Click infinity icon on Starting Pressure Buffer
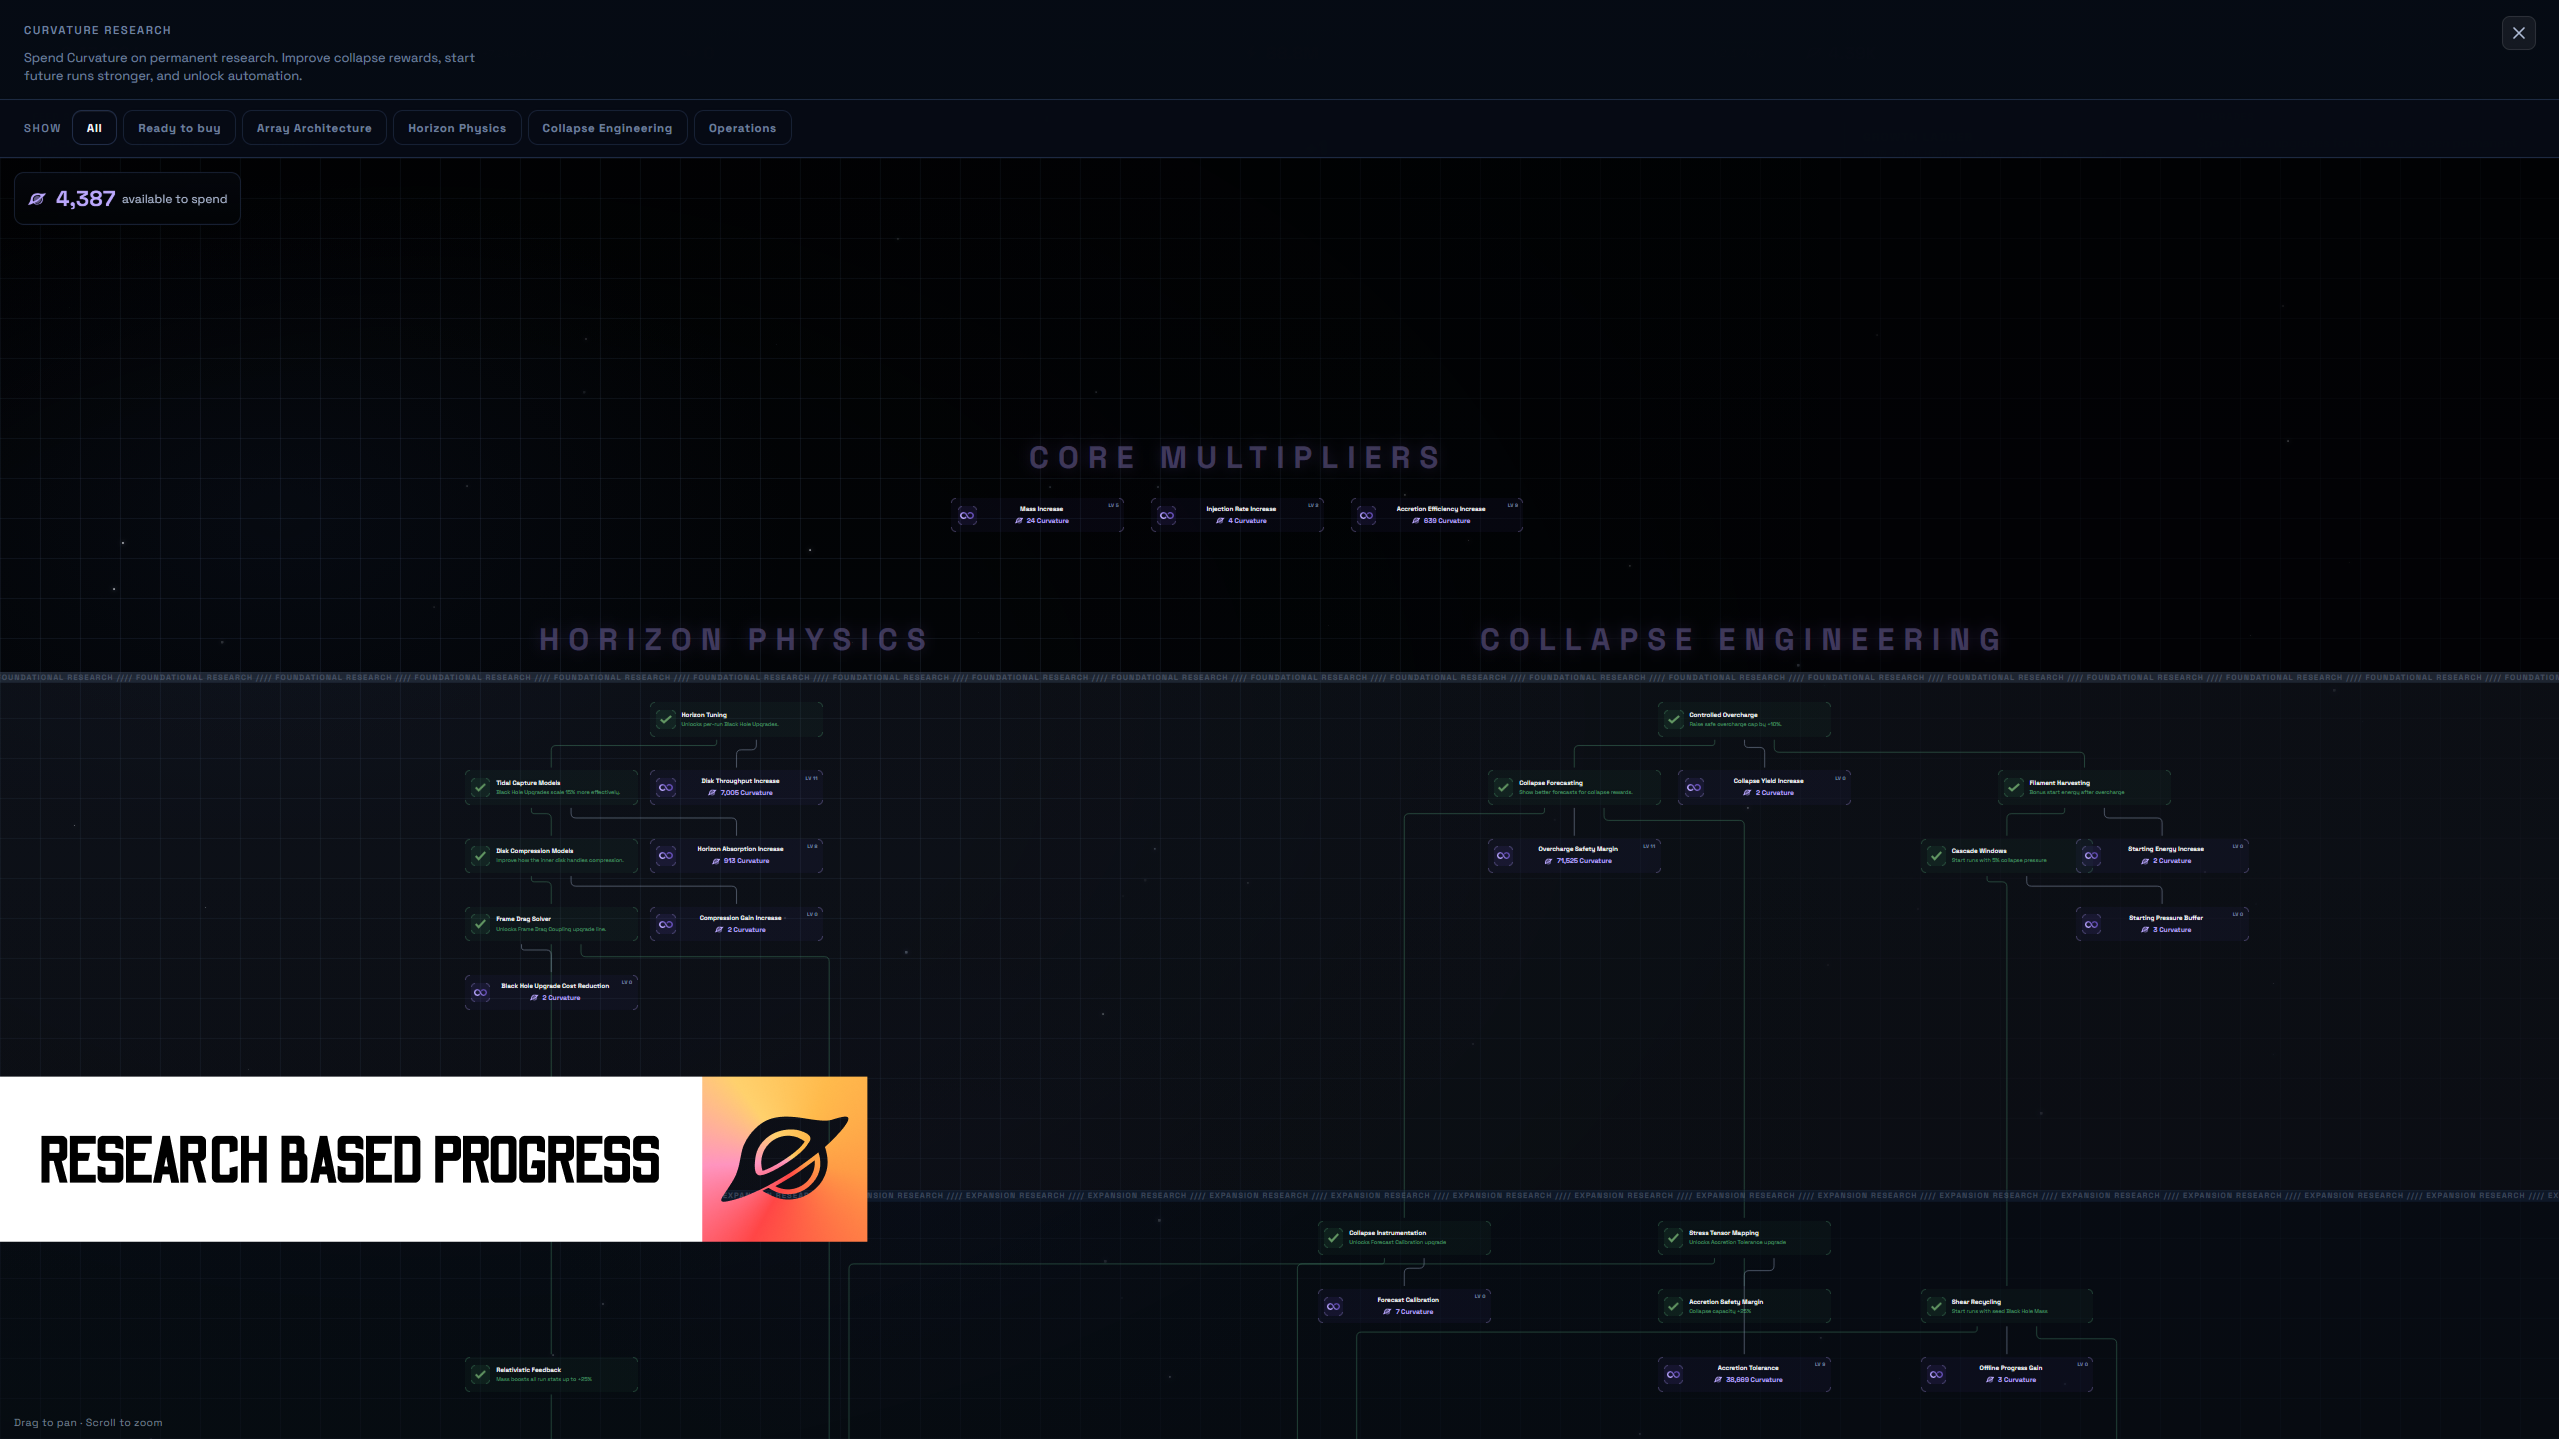2560x1439 pixels. pyautogui.click(x=2092, y=925)
